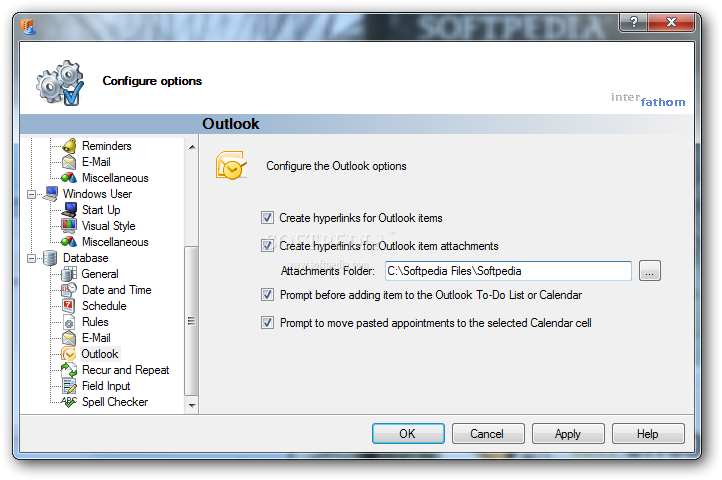Select the Recur and Repeat tree item
Viewport: 722px width, 480px height.
(x=126, y=370)
